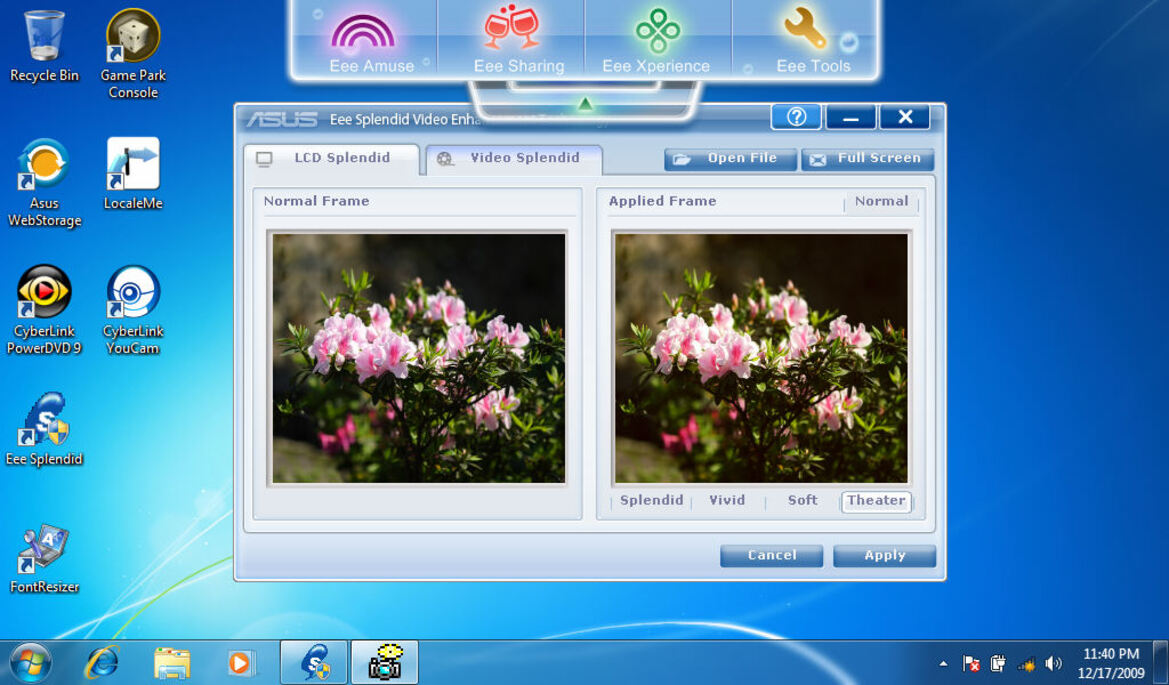Screen dimensions: 1169x685
Task: Select Eee Splendid desktop shortcut
Action: 44,429
